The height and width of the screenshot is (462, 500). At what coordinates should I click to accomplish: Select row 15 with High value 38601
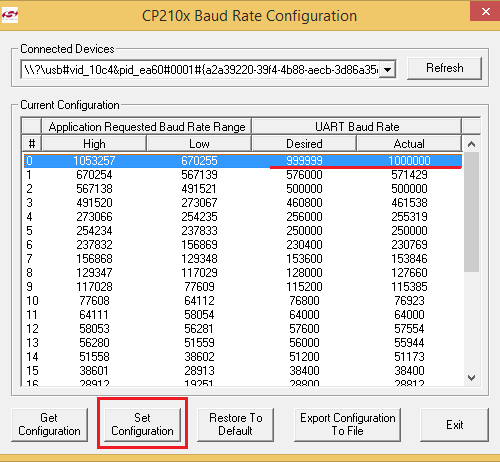pyautogui.click(x=243, y=371)
